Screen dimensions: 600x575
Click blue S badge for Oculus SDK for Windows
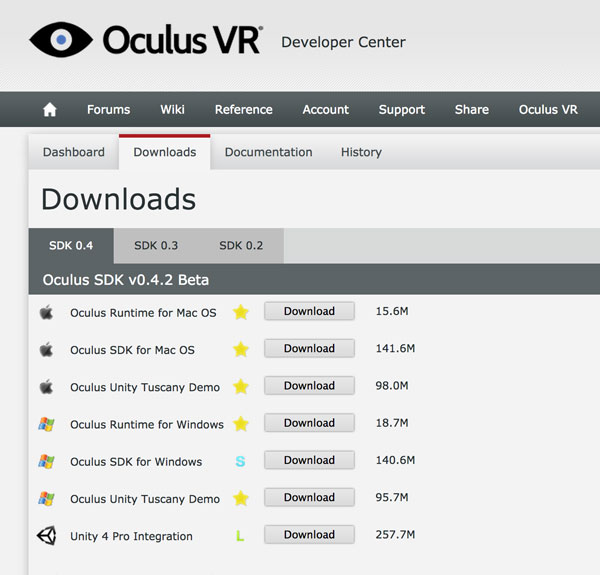[x=240, y=461]
